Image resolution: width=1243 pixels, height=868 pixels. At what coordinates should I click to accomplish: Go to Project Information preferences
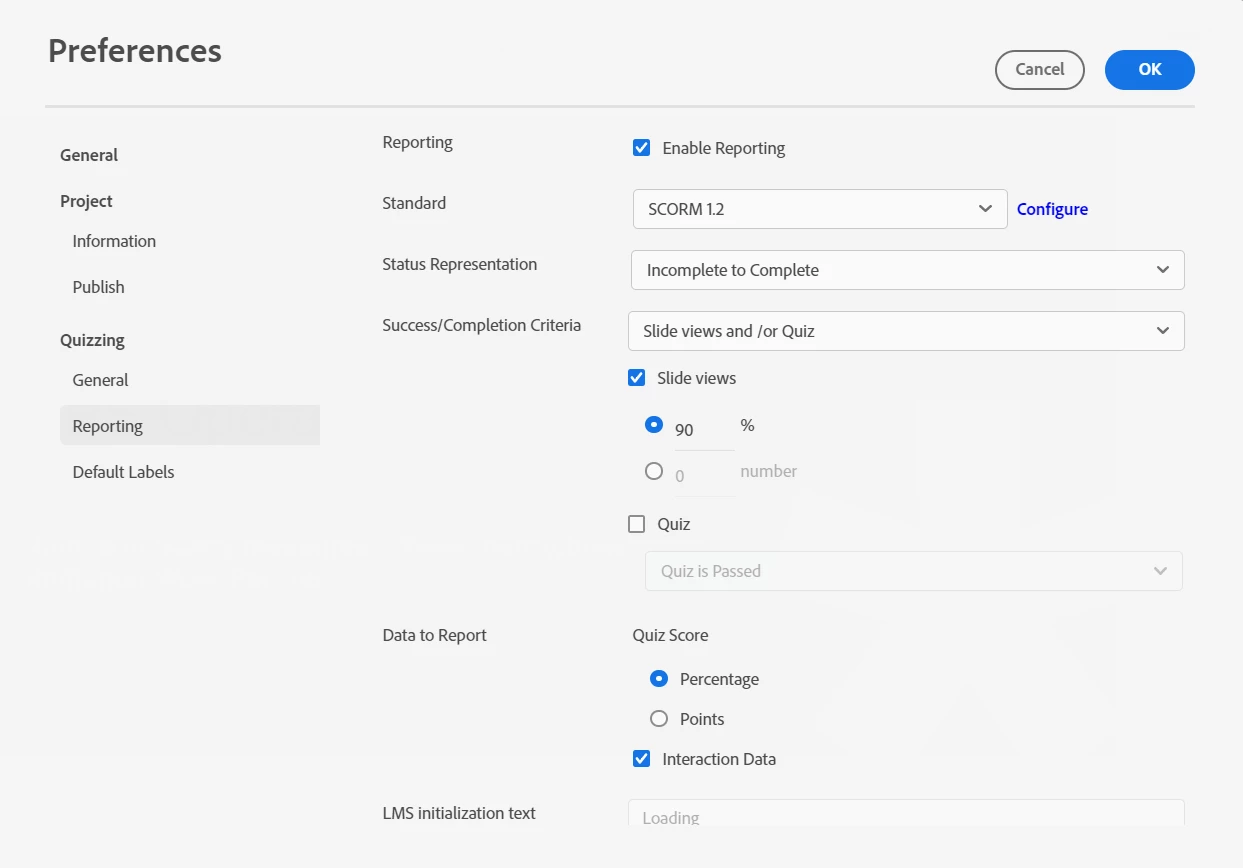coord(114,241)
